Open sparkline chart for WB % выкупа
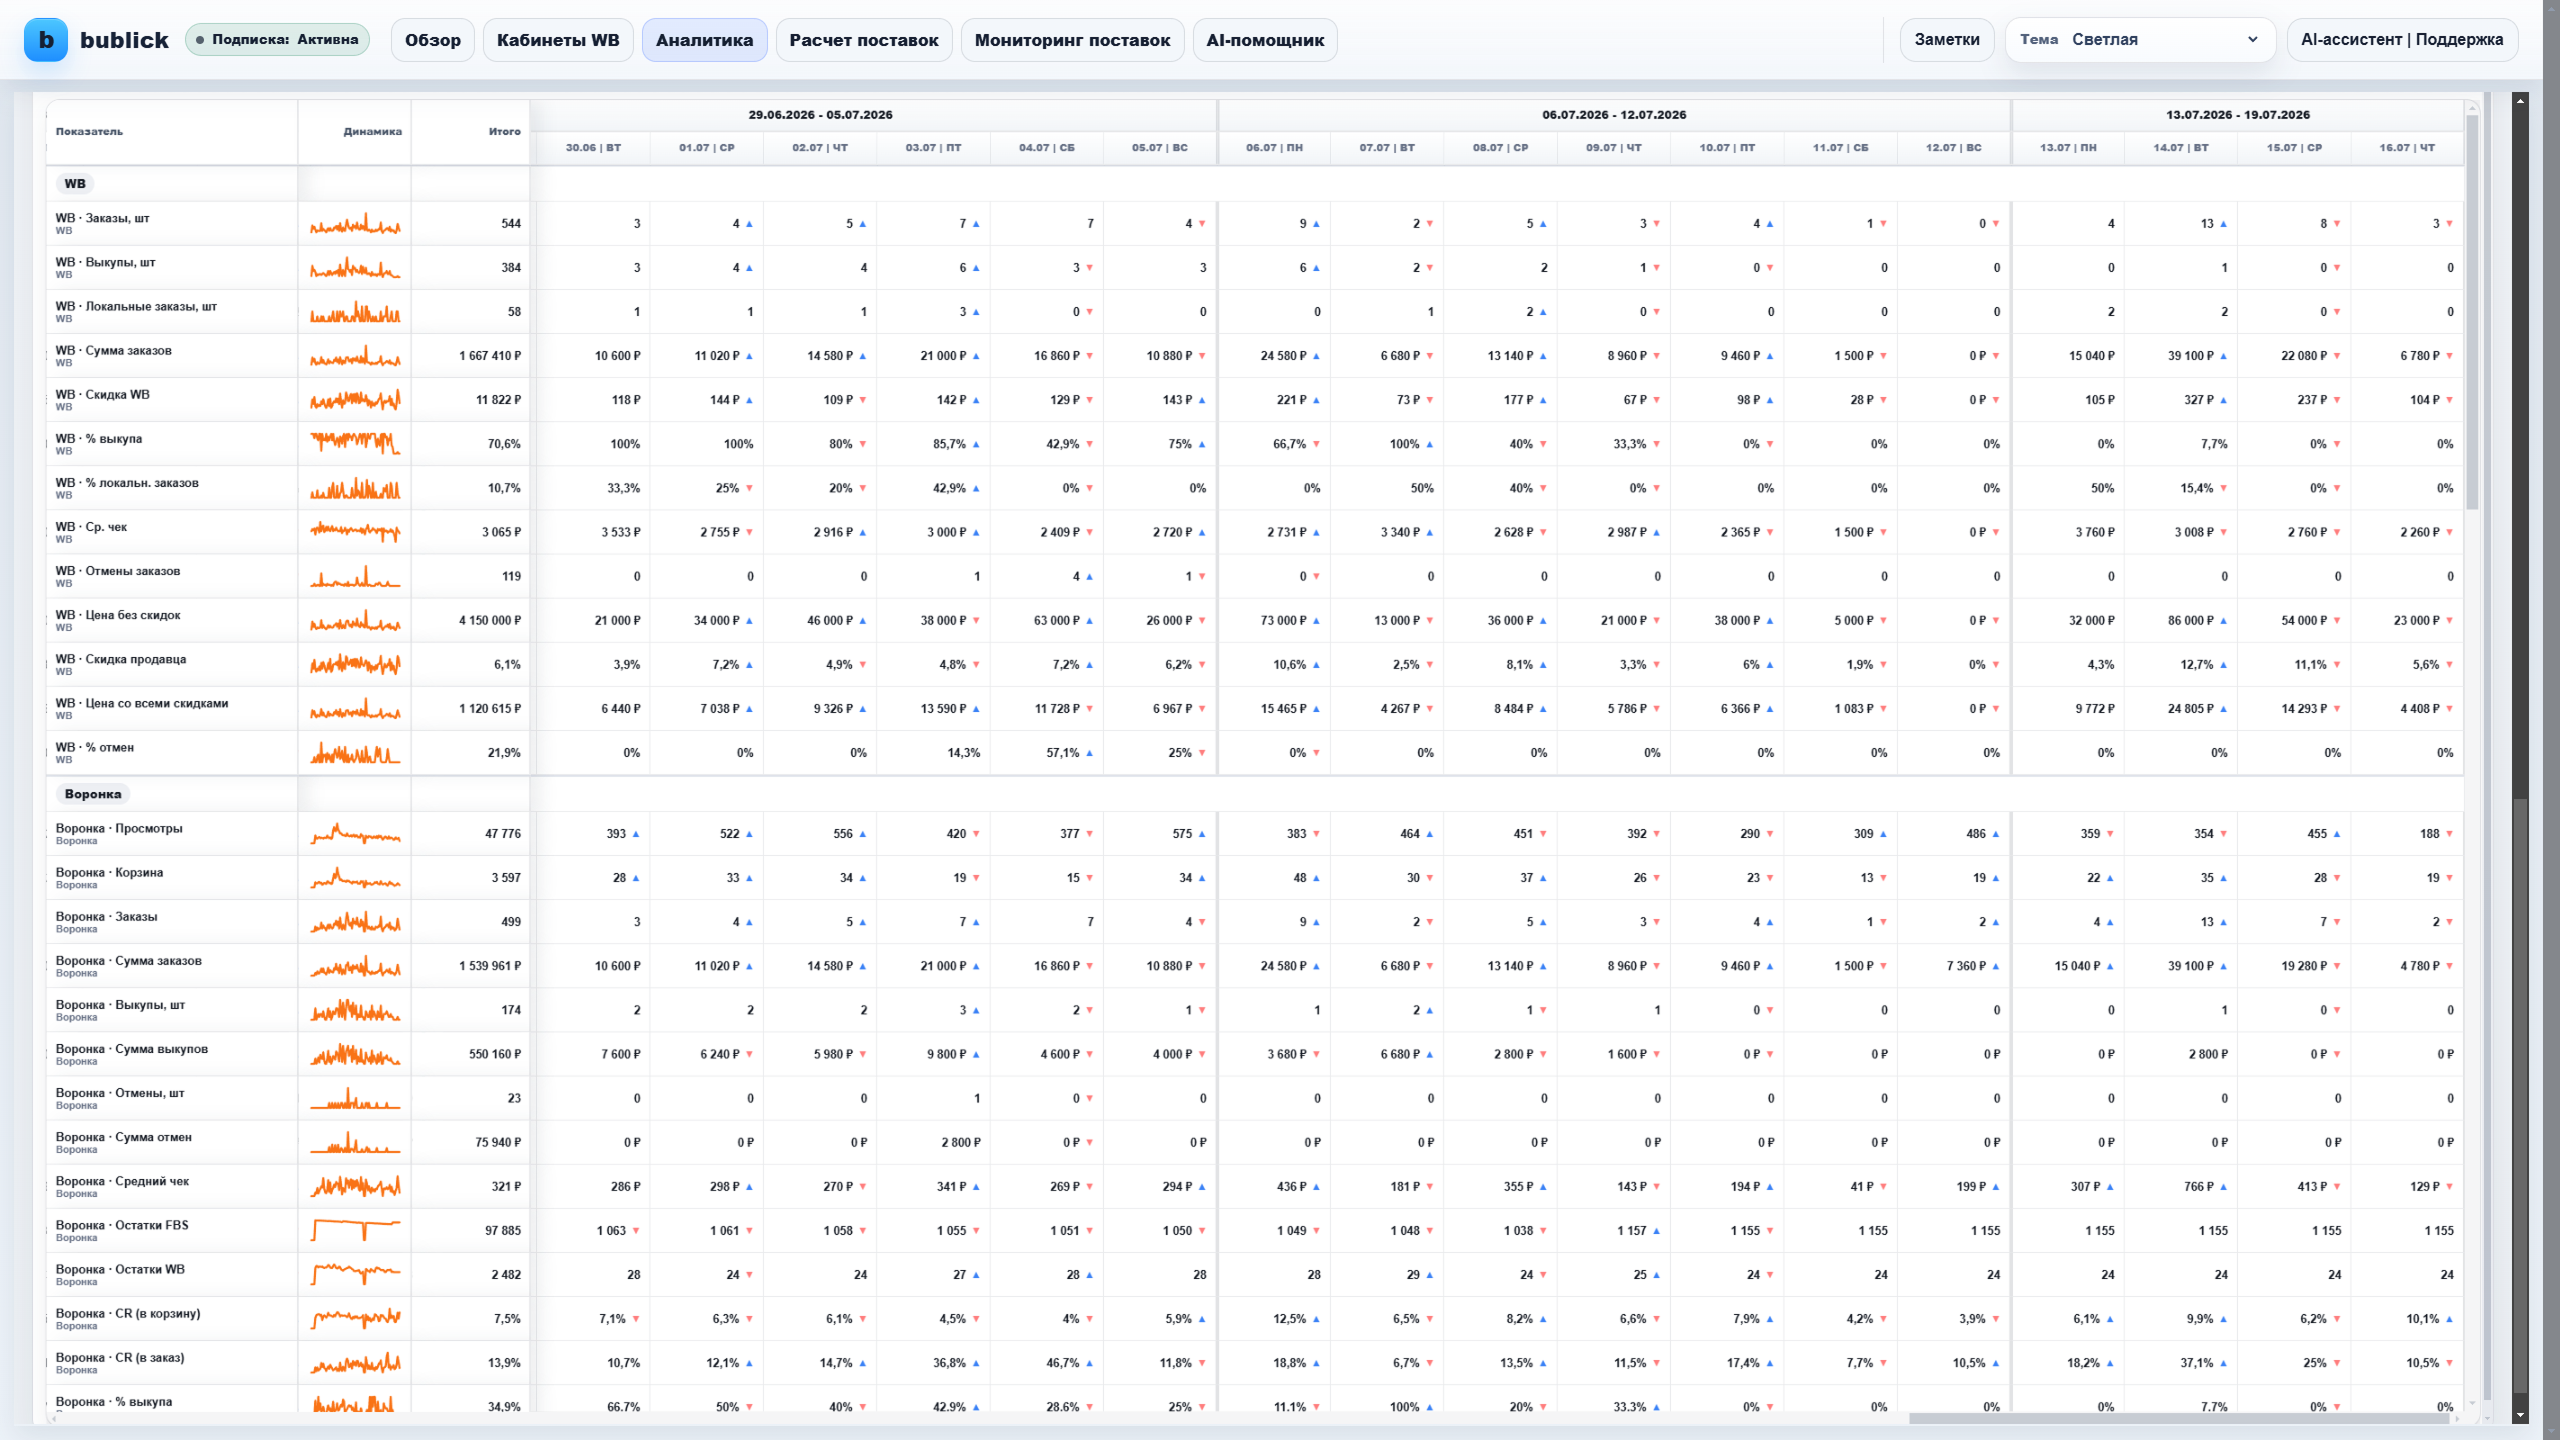 coord(355,444)
